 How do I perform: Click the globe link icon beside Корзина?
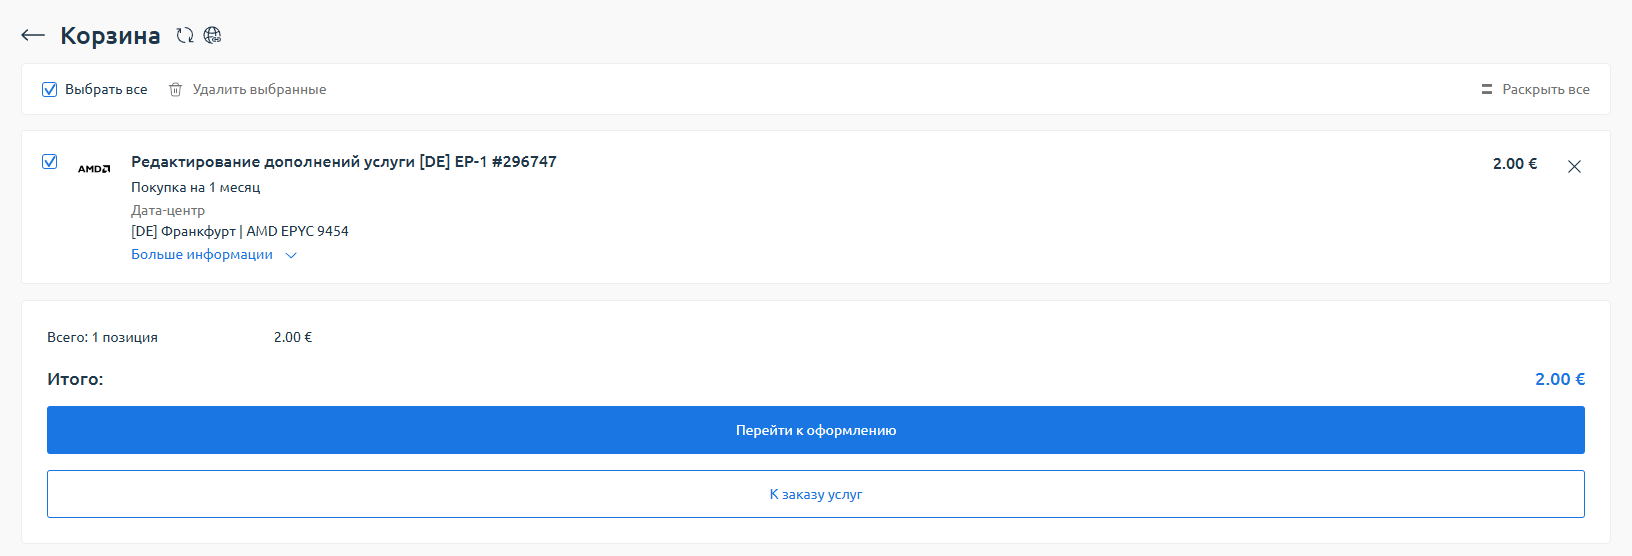click(212, 36)
